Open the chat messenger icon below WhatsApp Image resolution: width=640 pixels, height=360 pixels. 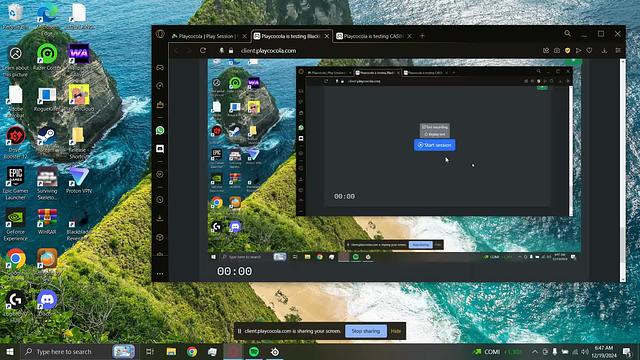coord(160,149)
